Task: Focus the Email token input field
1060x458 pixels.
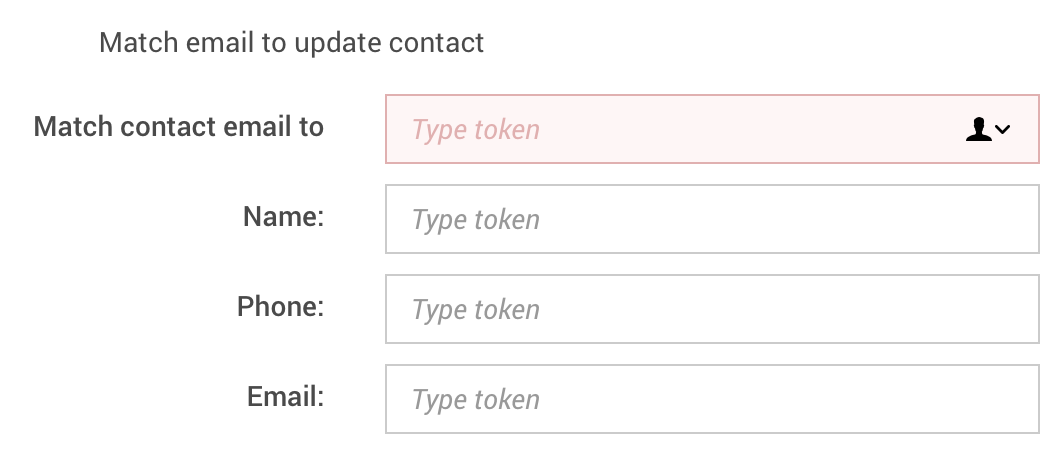Action: pyautogui.click(x=712, y=399)
